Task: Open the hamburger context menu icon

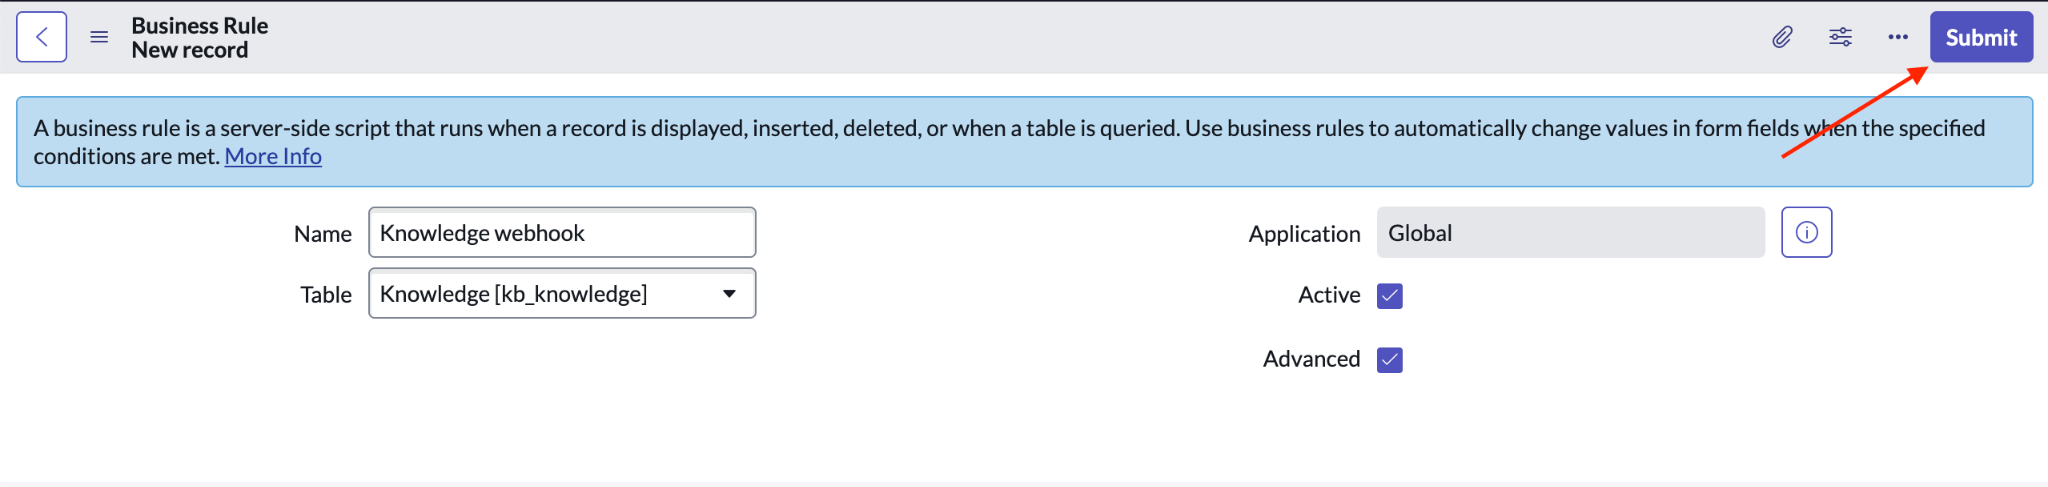Action: [x=99, y=37]
